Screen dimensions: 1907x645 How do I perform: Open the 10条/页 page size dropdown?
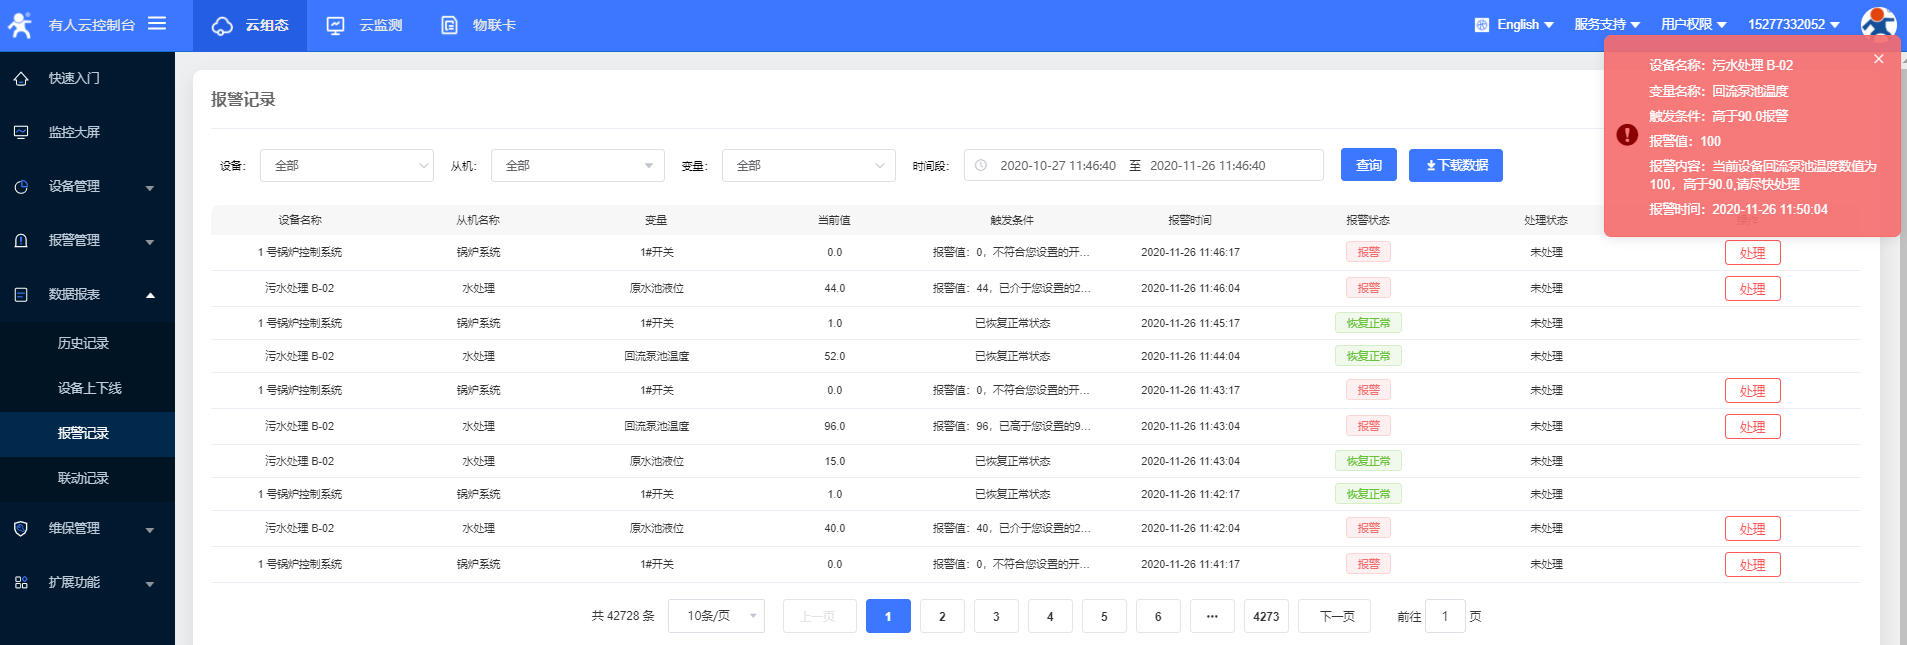716,616
